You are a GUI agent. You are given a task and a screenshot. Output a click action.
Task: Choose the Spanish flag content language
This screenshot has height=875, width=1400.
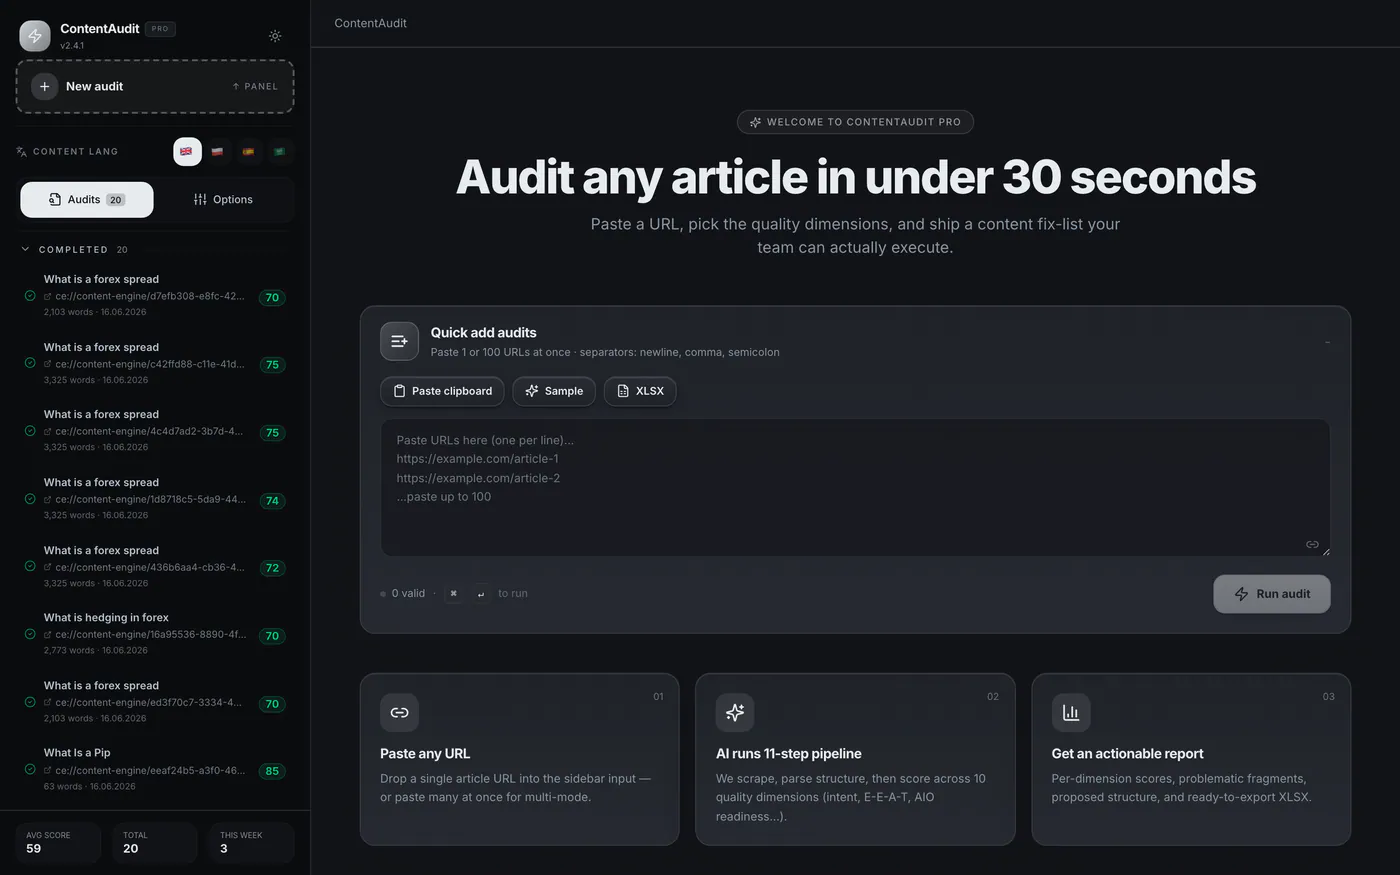tap(248, 151)
